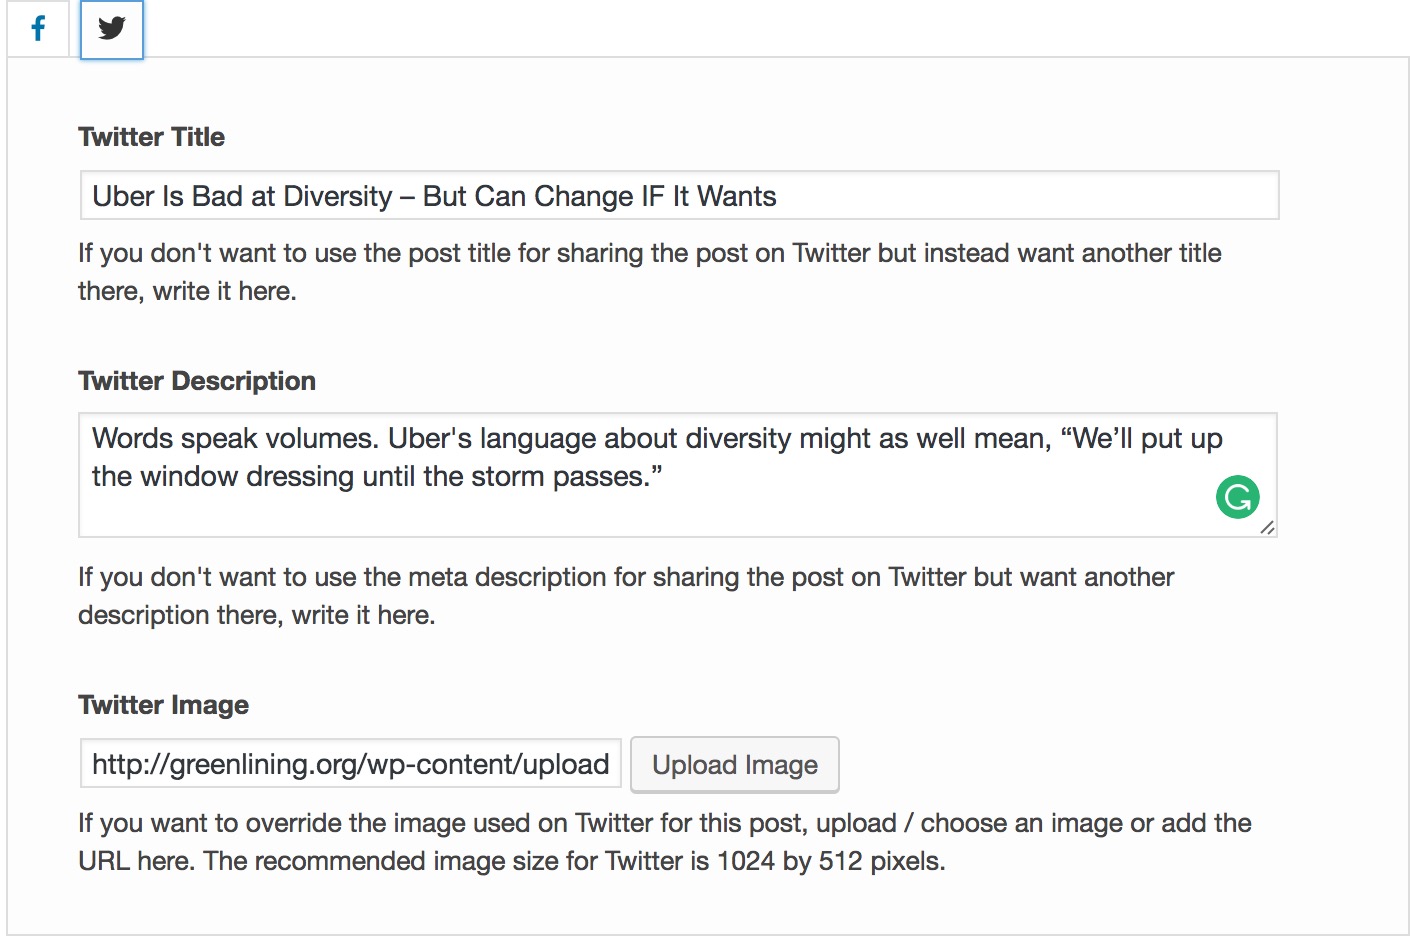Click the Upload Image button
Screen dimensions: 1410x936
coord(735,765)
